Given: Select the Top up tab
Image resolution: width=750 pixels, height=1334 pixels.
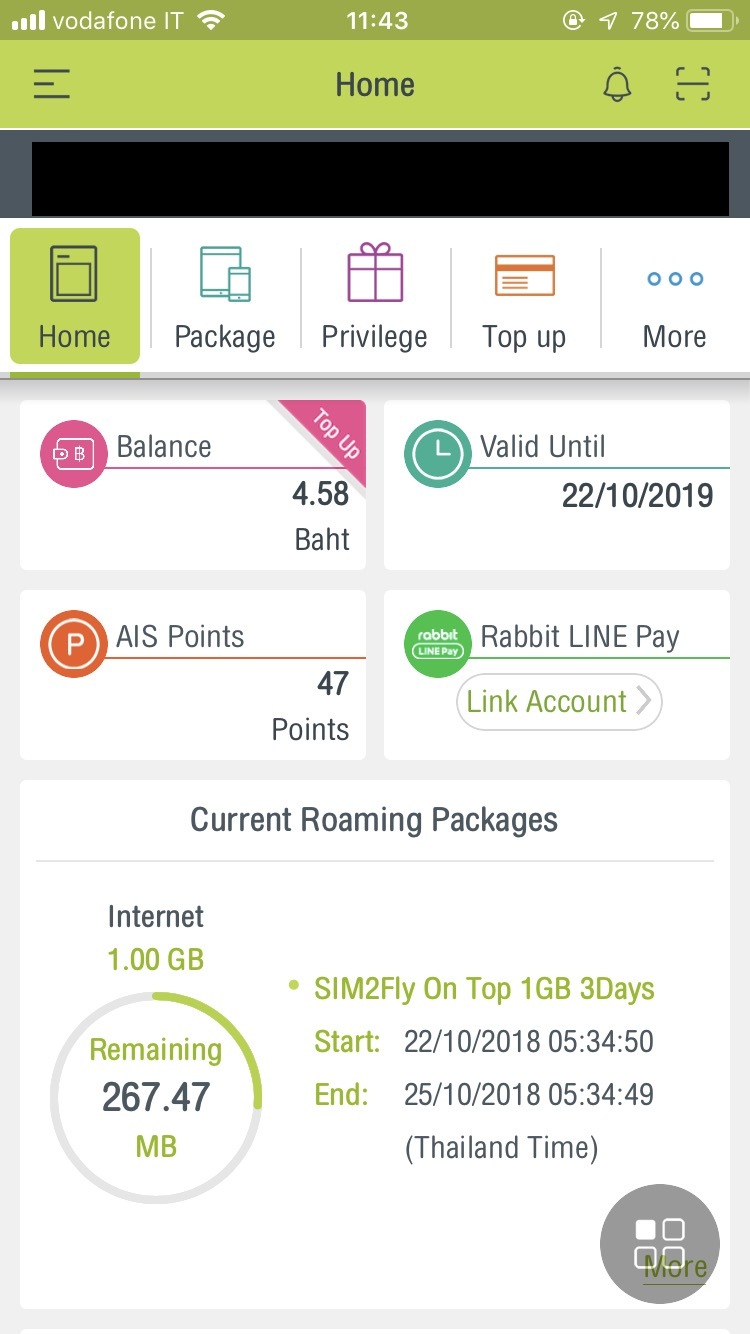Looking at the screenshot, I should pos(524,298).
